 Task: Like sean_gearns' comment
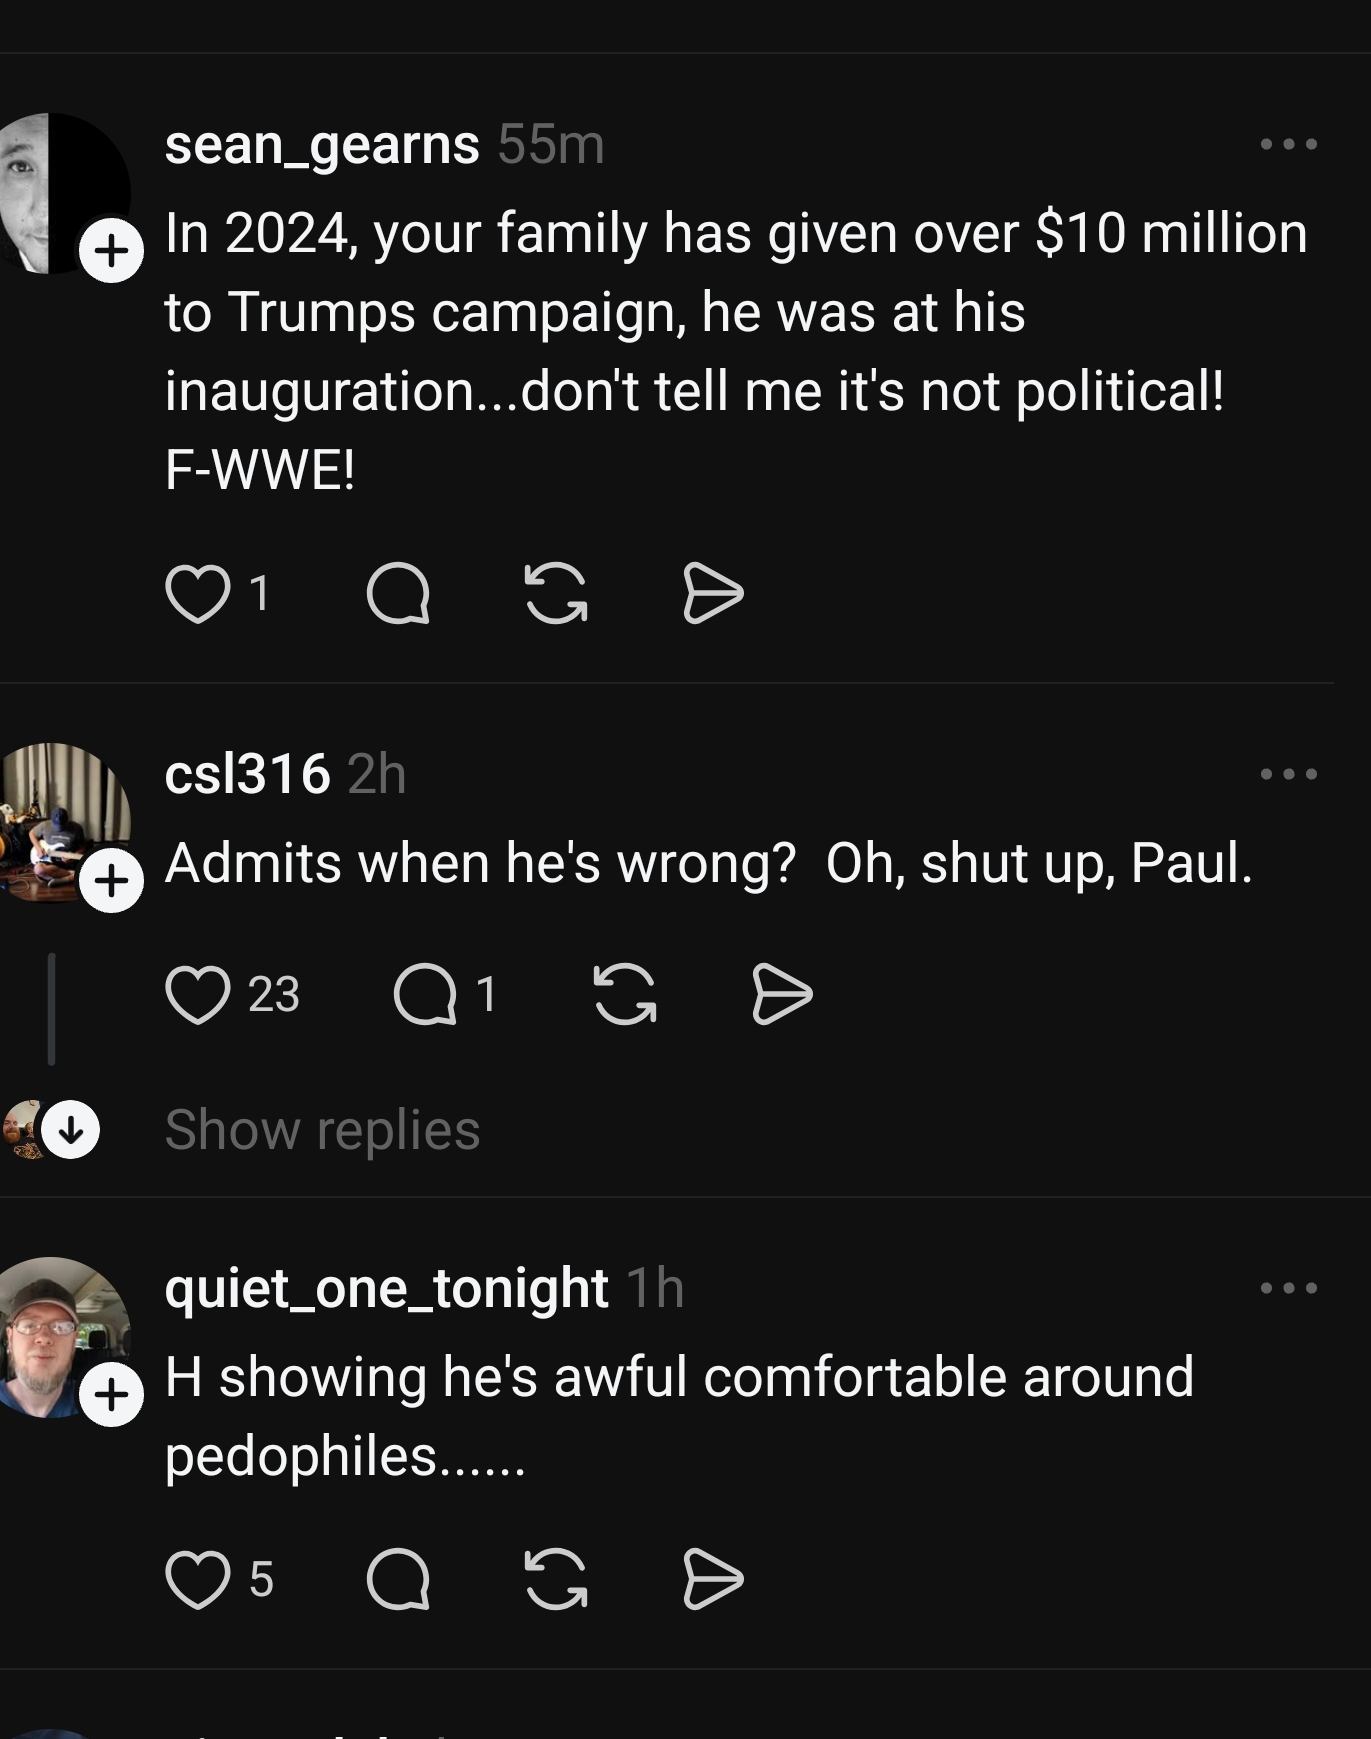[x=197, y=593]
